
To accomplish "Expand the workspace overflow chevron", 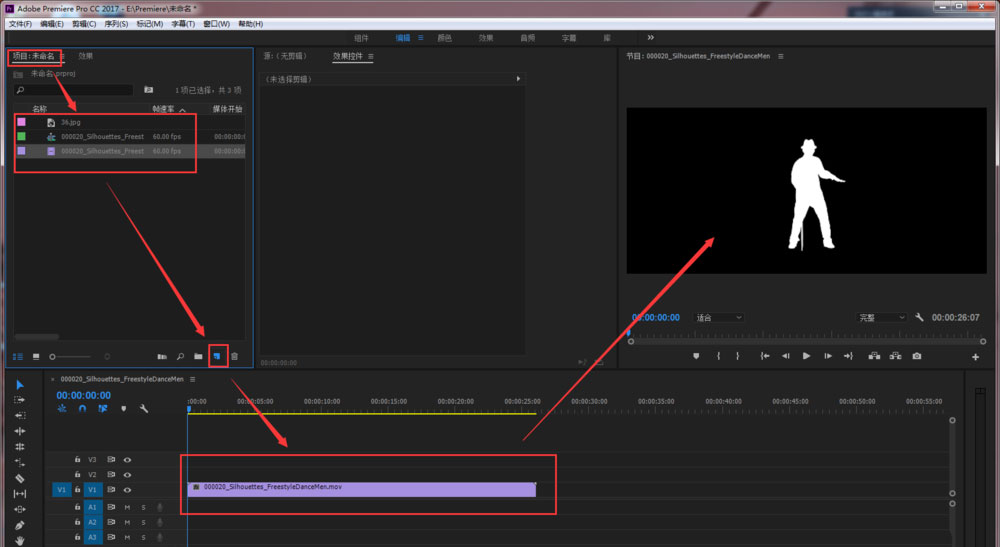I will (650, 37).
